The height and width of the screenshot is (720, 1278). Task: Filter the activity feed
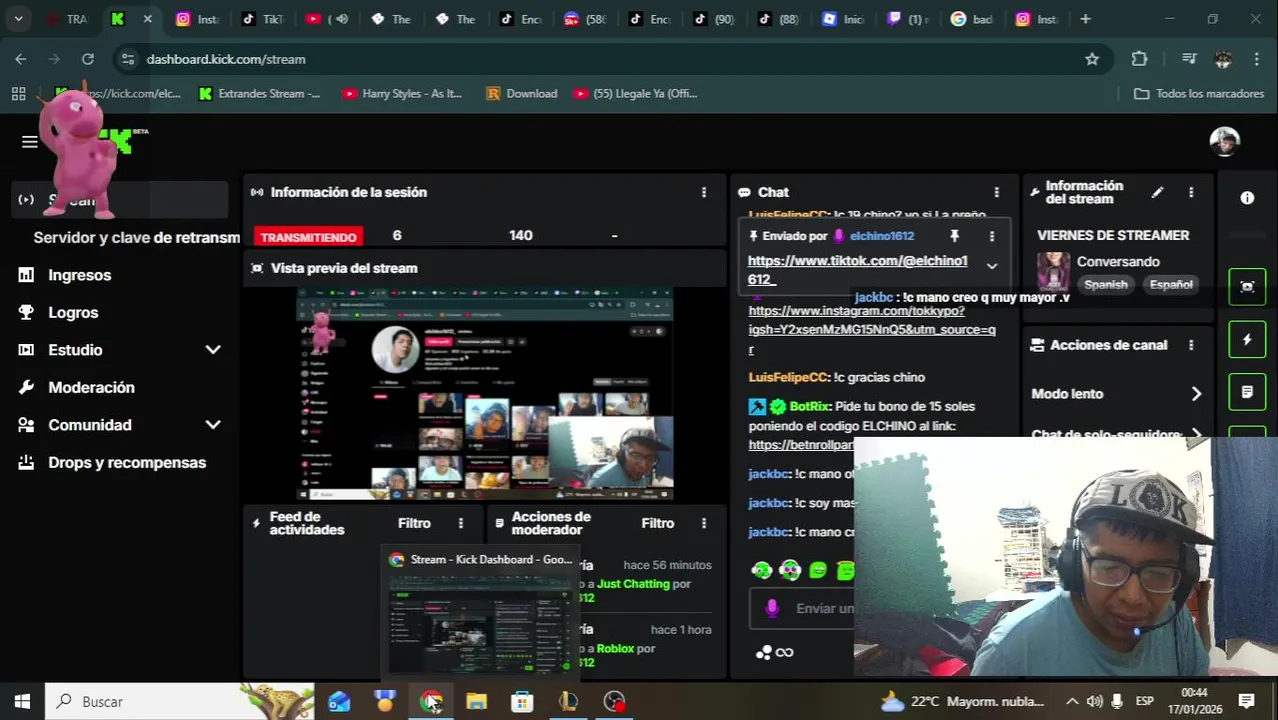414,523
